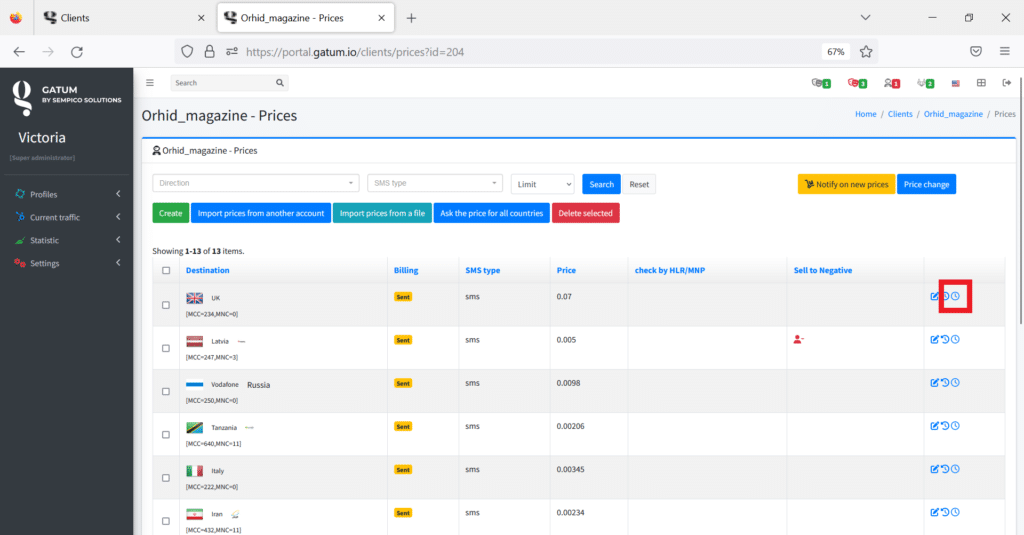Image resolution: width=1024 pixels, height=535 pixels.
Task: Click the clock icon in Latvia row
Action: pyautogui.click(x=955, y=340)
